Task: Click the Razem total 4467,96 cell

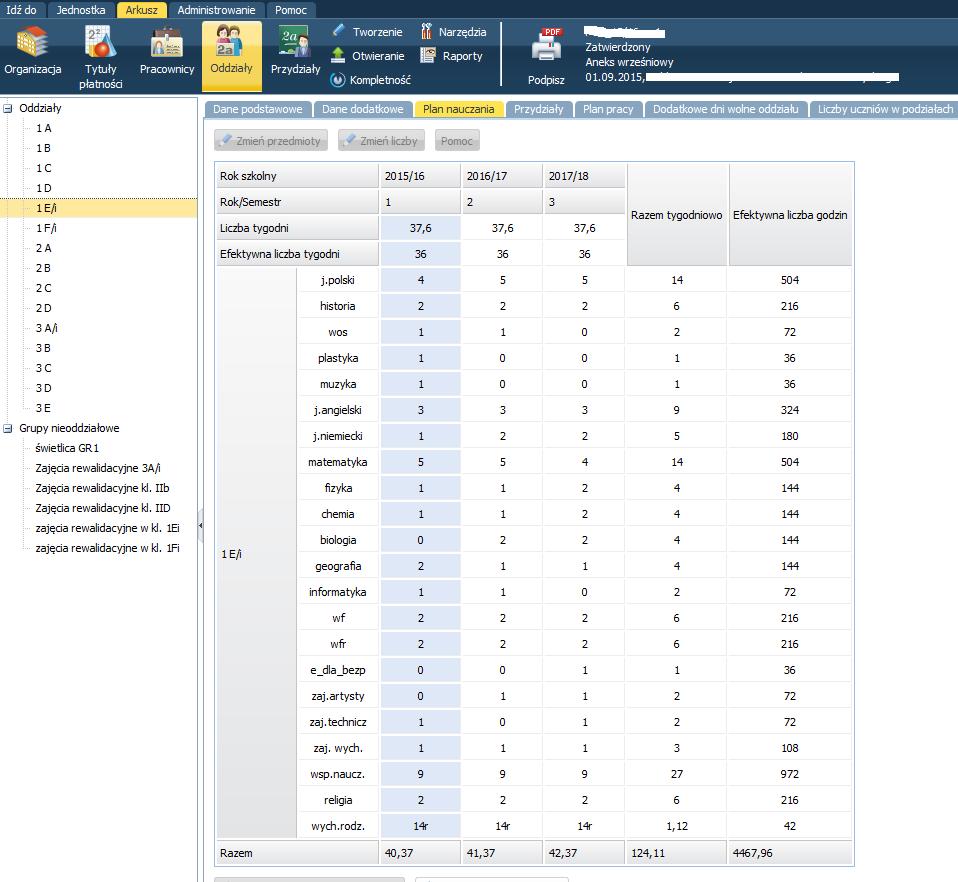Action: pyautogui.click(x=789, y=853)
